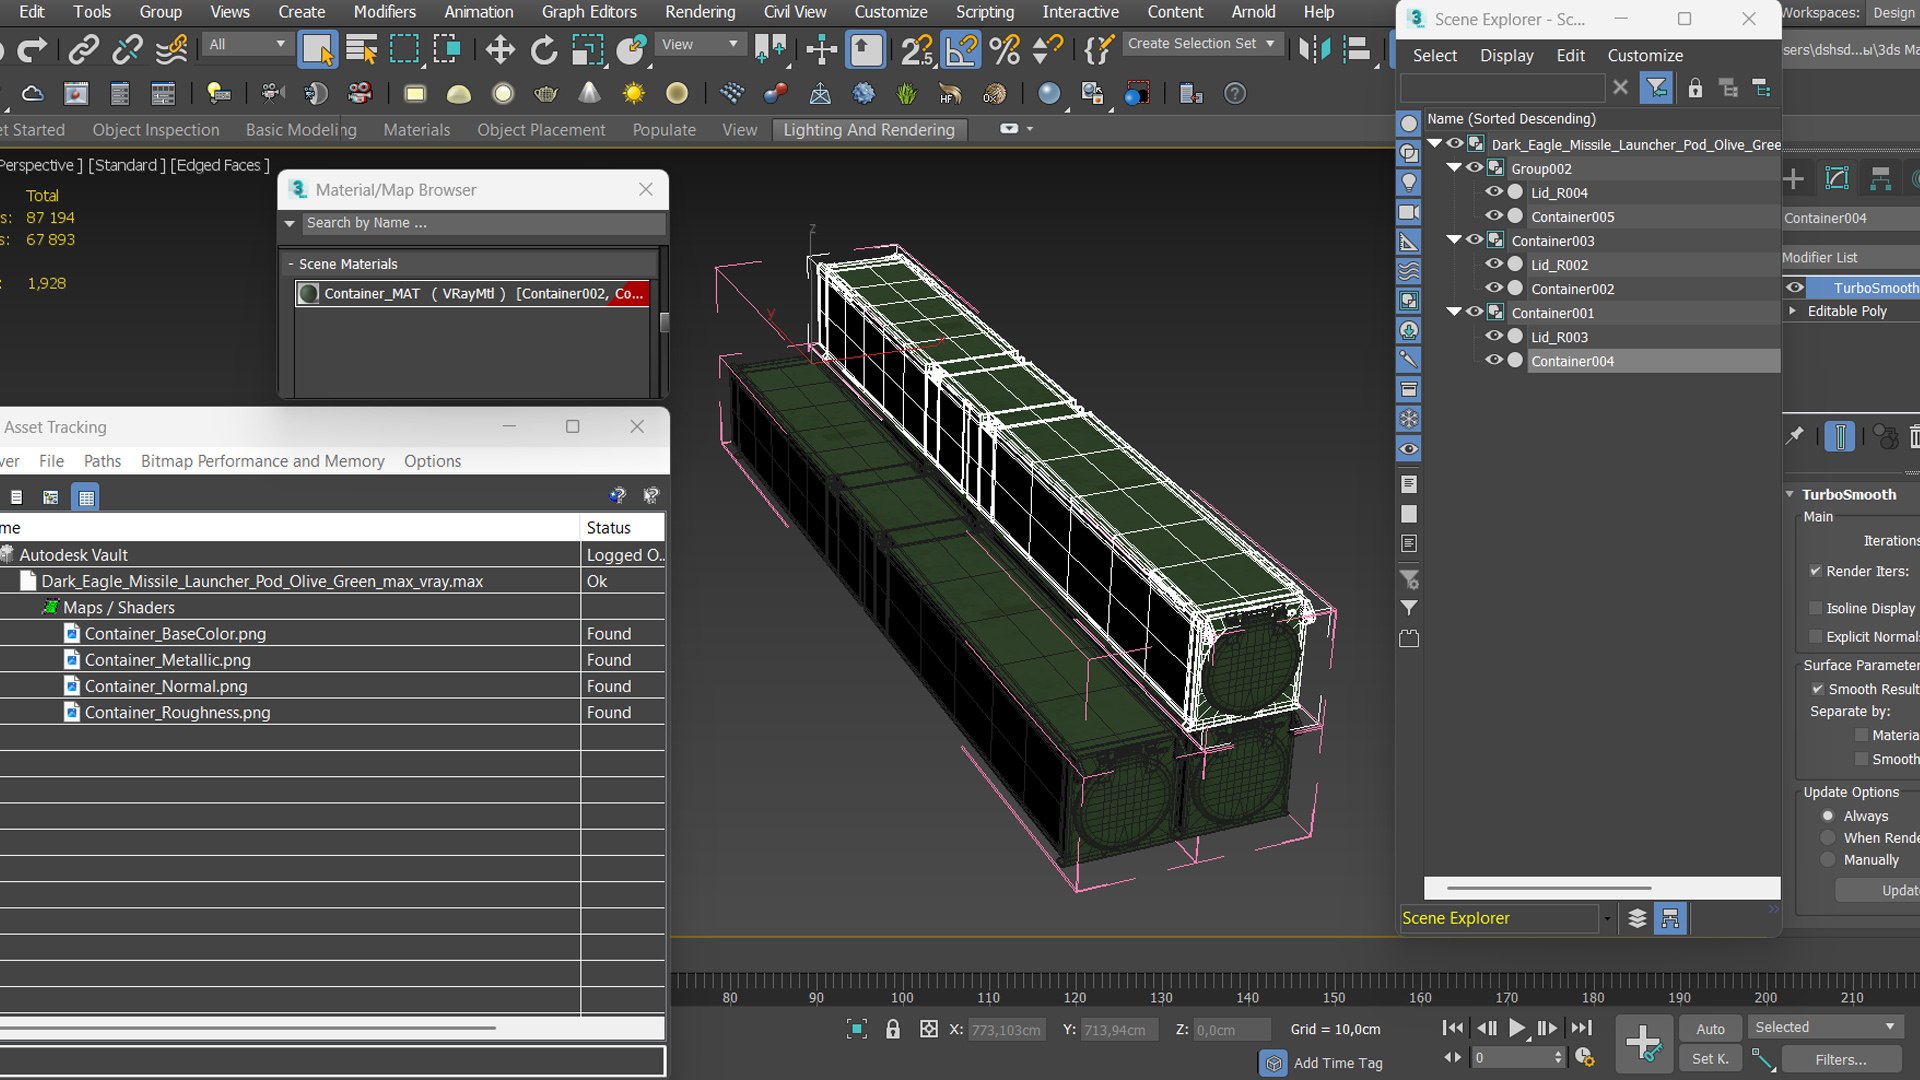Click the Auto key button

click(1710, 1028)
